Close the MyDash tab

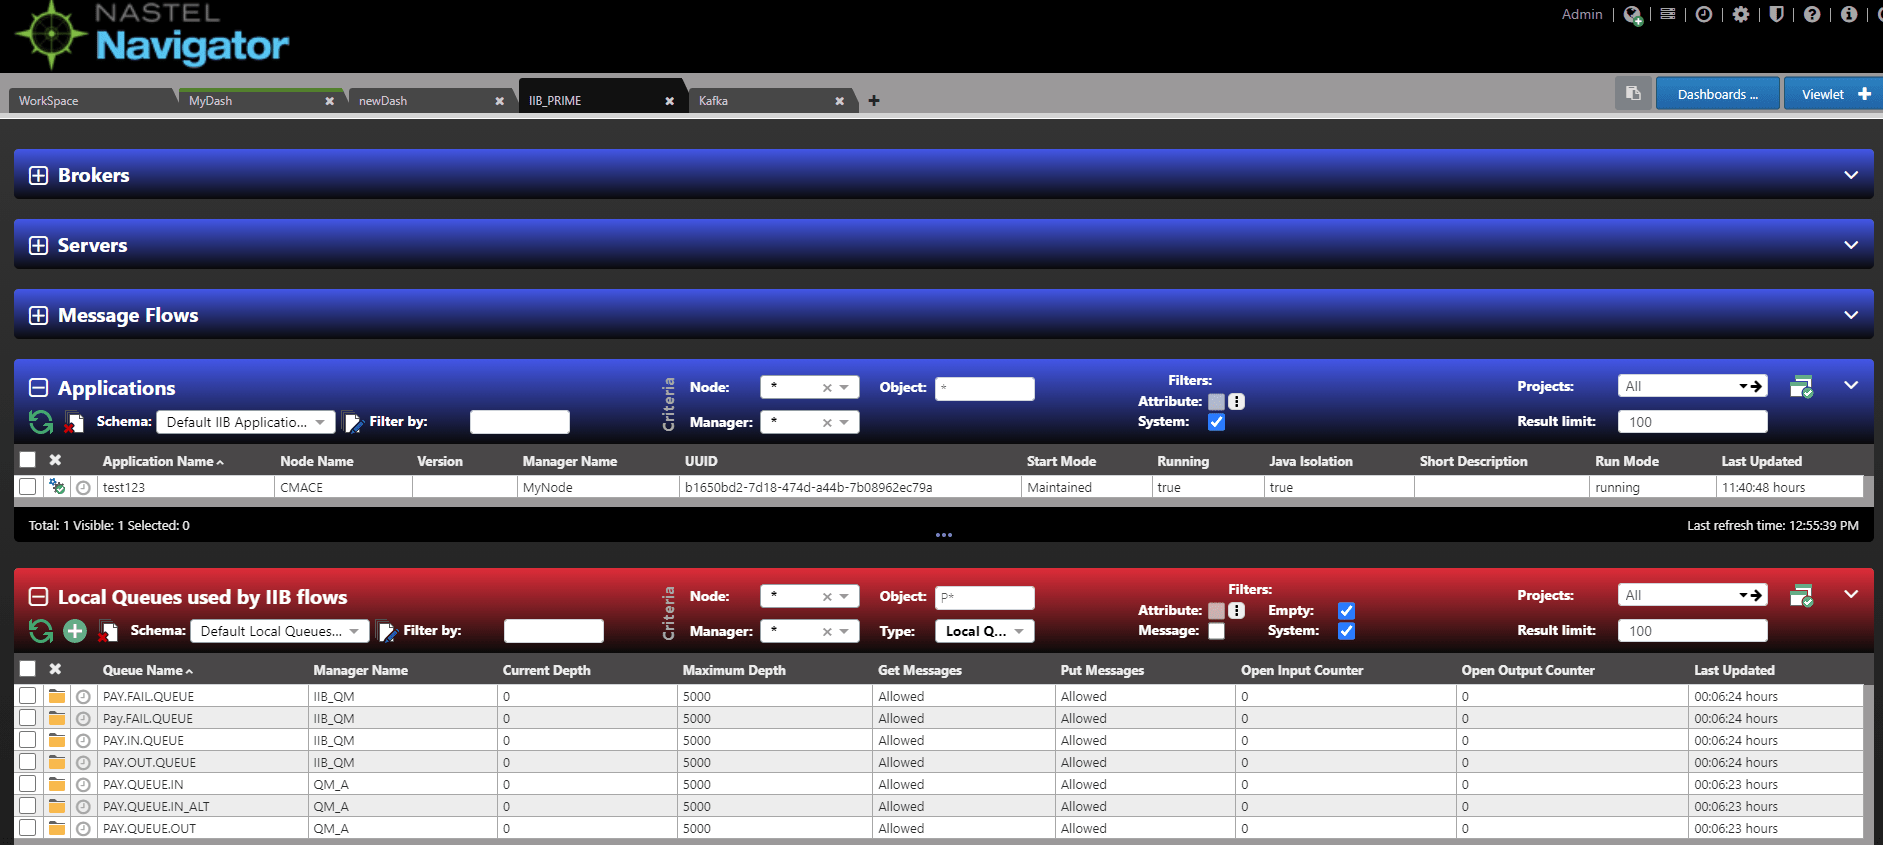tap(329, 101)
